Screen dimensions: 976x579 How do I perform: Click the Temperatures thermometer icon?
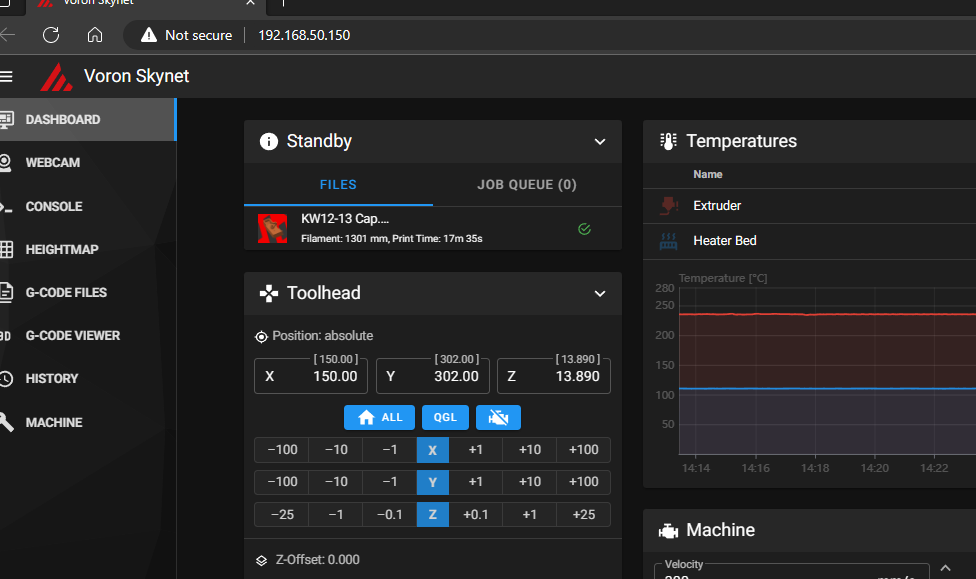(668, 141)
